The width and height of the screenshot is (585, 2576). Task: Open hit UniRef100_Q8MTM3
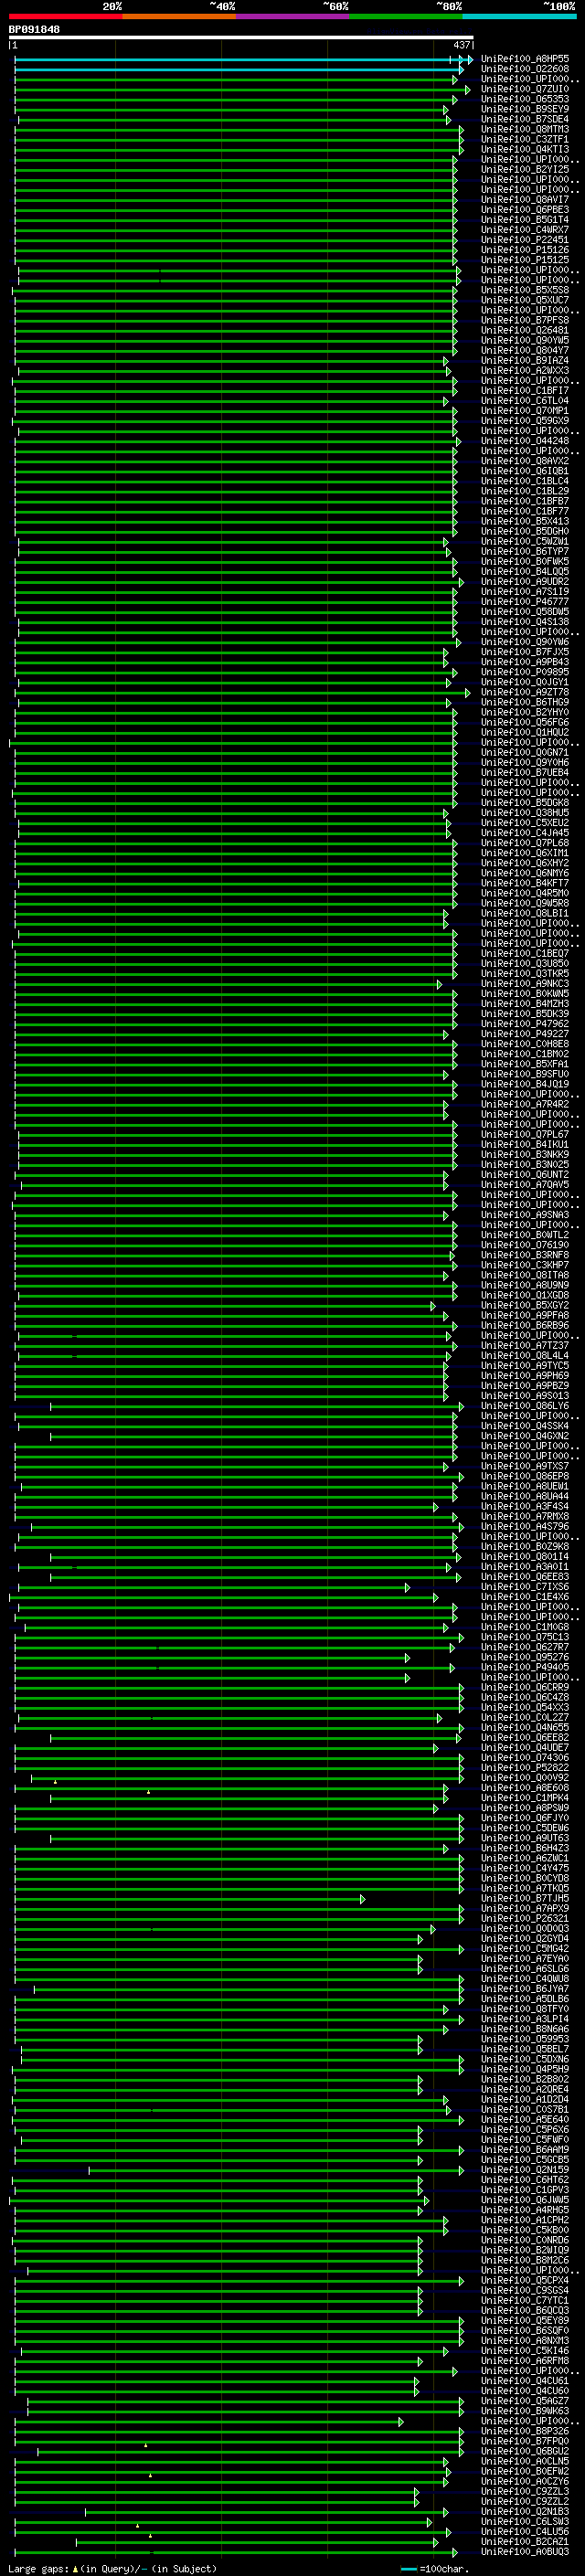tap(525, 129)
